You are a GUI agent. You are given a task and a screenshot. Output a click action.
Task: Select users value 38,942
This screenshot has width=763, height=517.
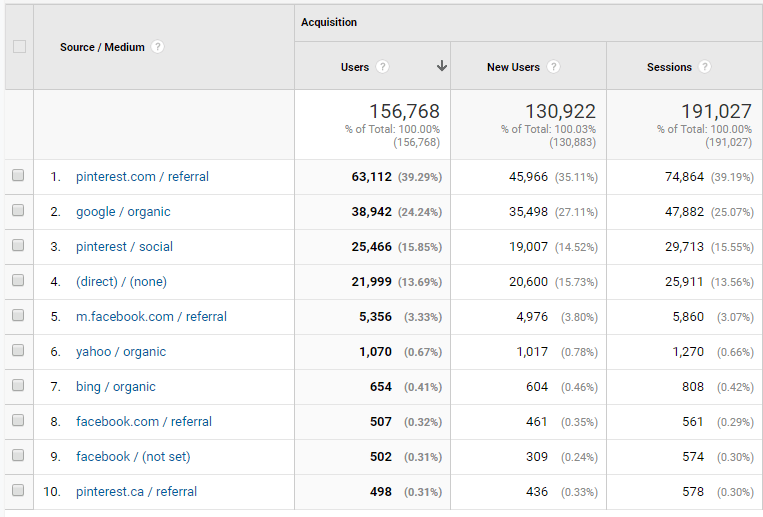click(x=372, y=212)
